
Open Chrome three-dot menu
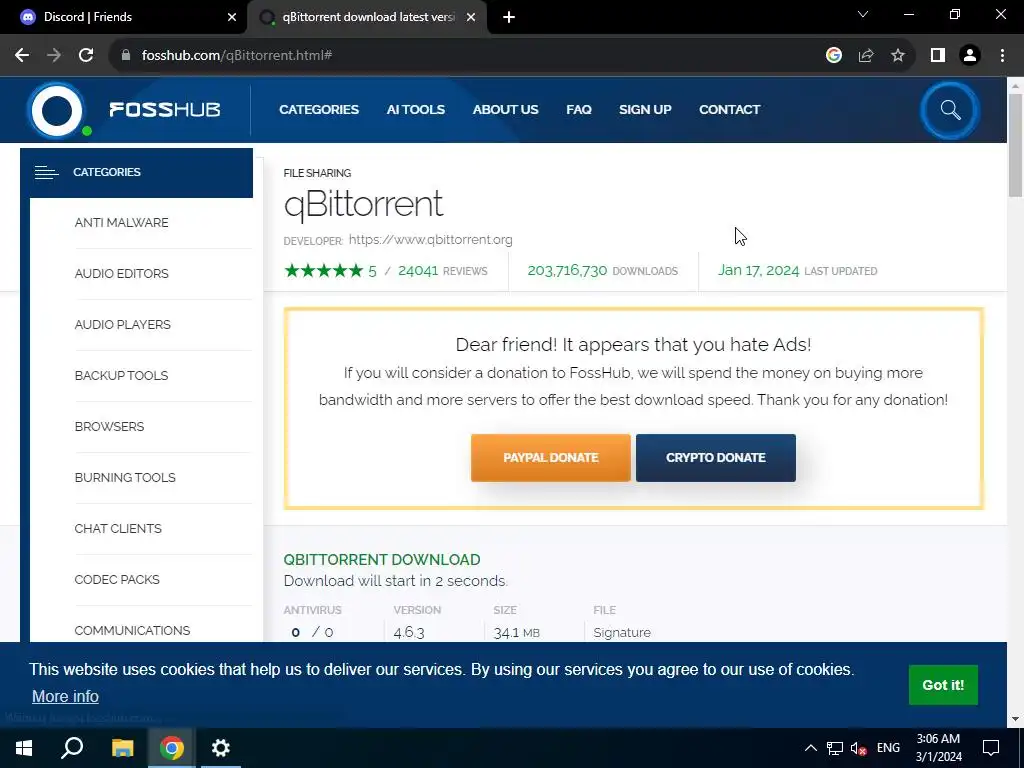[x=1002, y=56]
